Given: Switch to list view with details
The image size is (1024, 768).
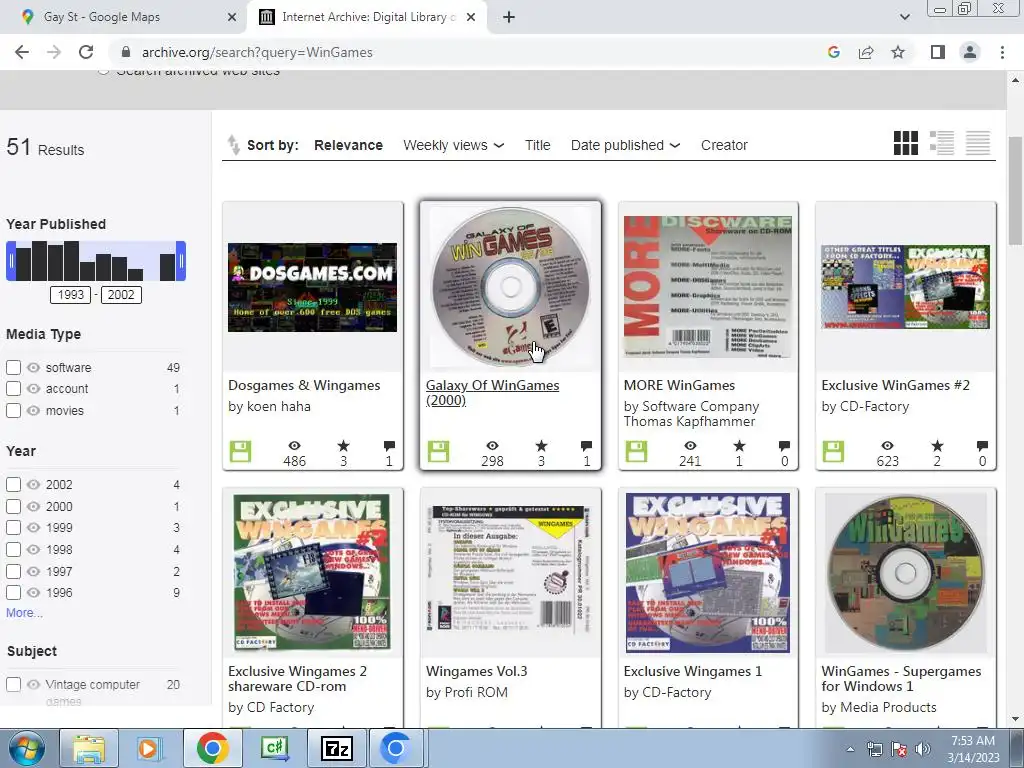Looking at the screenshot, I should point(942,143).
